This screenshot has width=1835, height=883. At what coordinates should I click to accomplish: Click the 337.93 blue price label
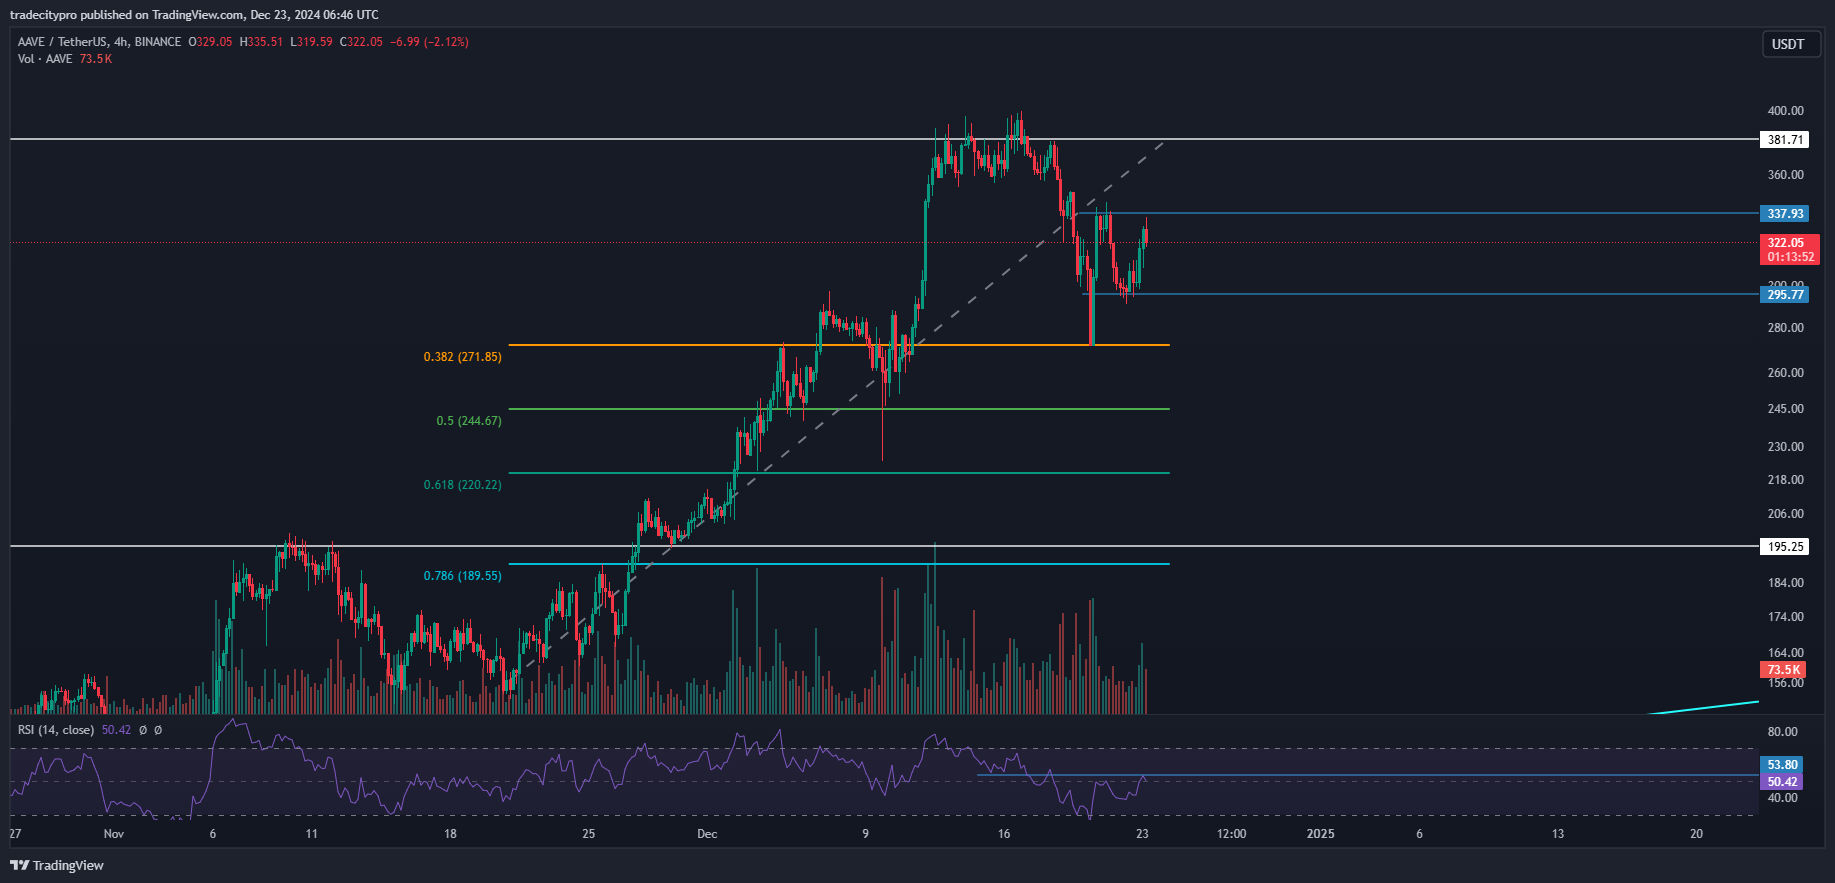pyautogui.click(x=1785, y=214)
